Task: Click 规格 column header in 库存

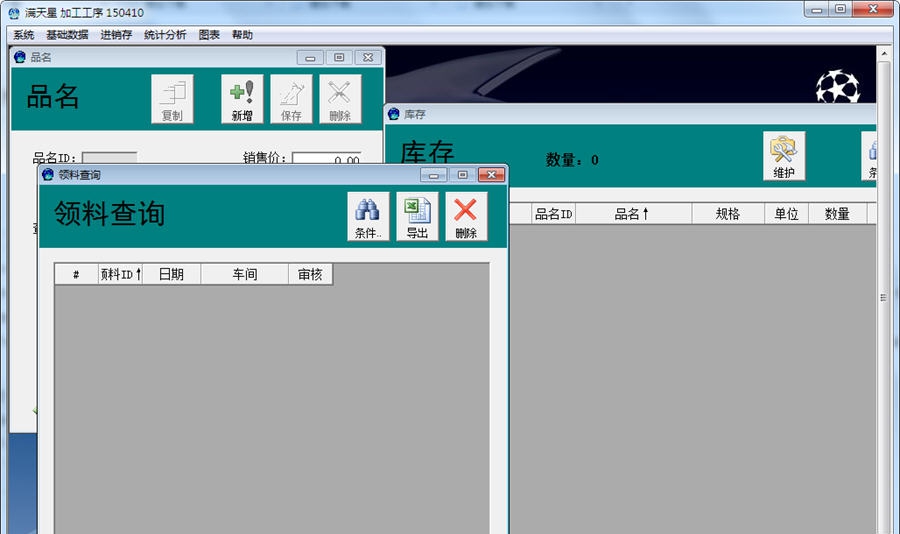Action: (728, 214)
